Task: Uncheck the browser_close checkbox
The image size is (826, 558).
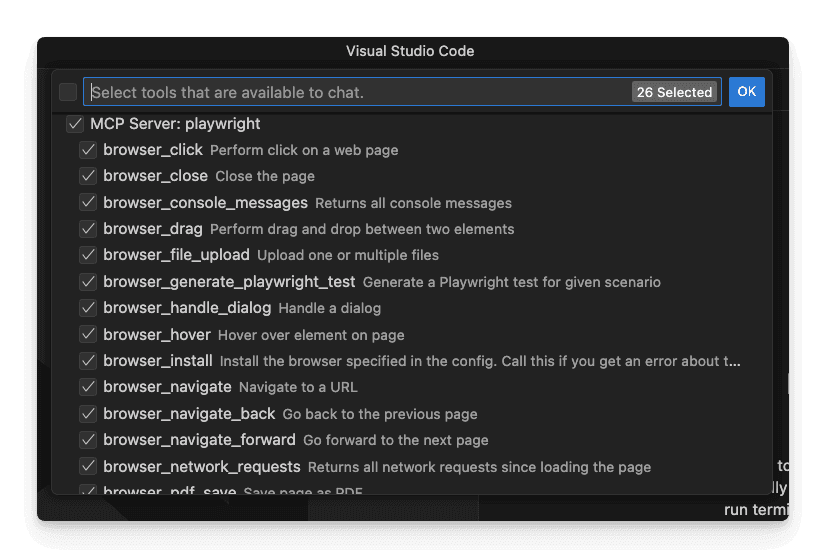Action: pyautogui.click(x=88, y=176)
